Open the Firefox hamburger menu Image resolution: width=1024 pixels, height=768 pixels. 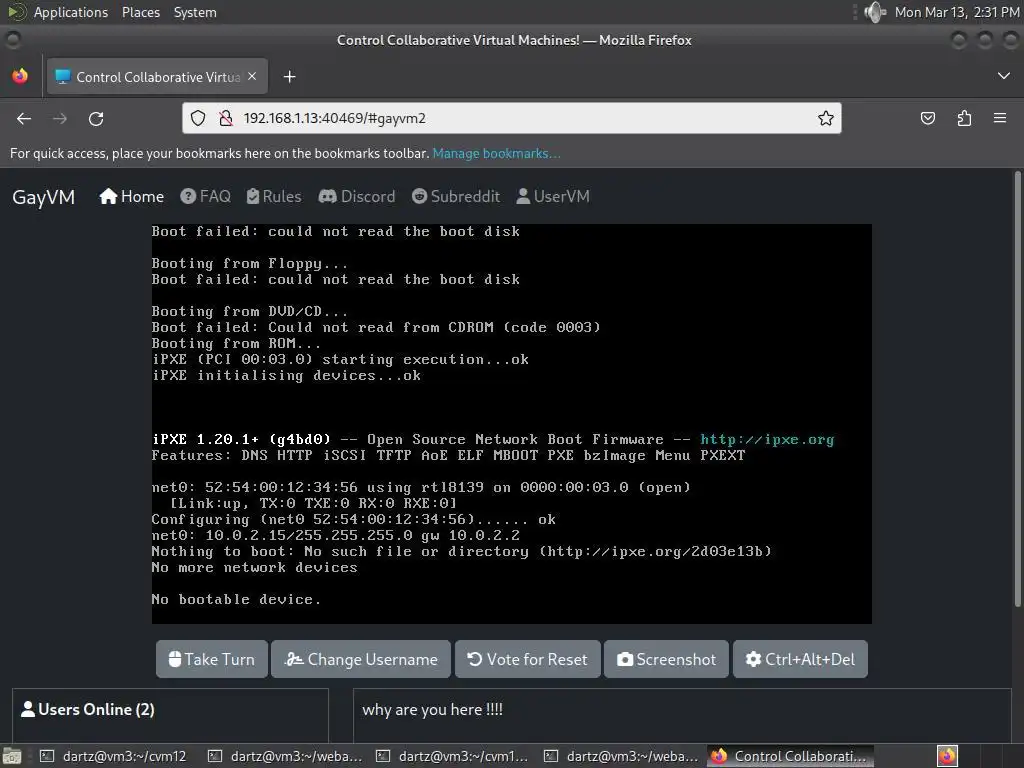point(1000,118)
